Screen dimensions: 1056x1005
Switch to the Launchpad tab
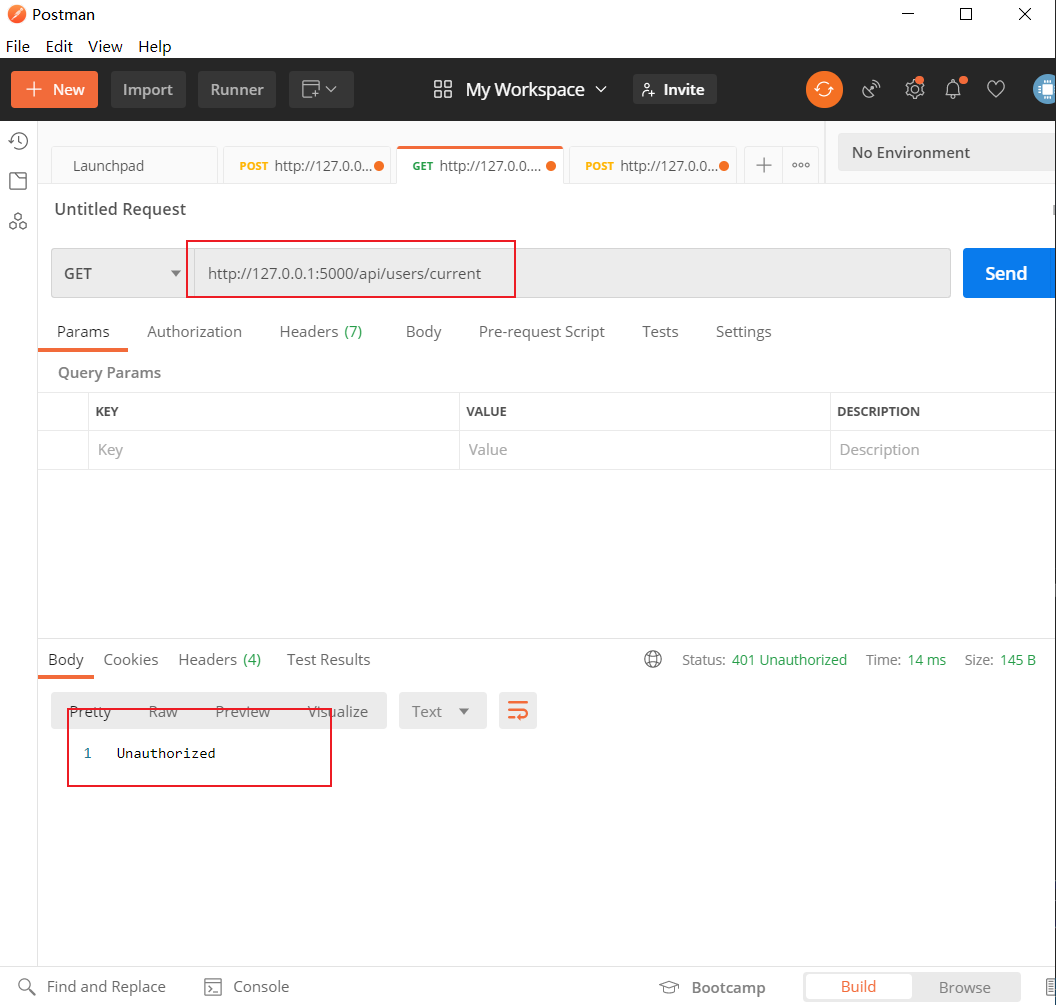(135, 166)
